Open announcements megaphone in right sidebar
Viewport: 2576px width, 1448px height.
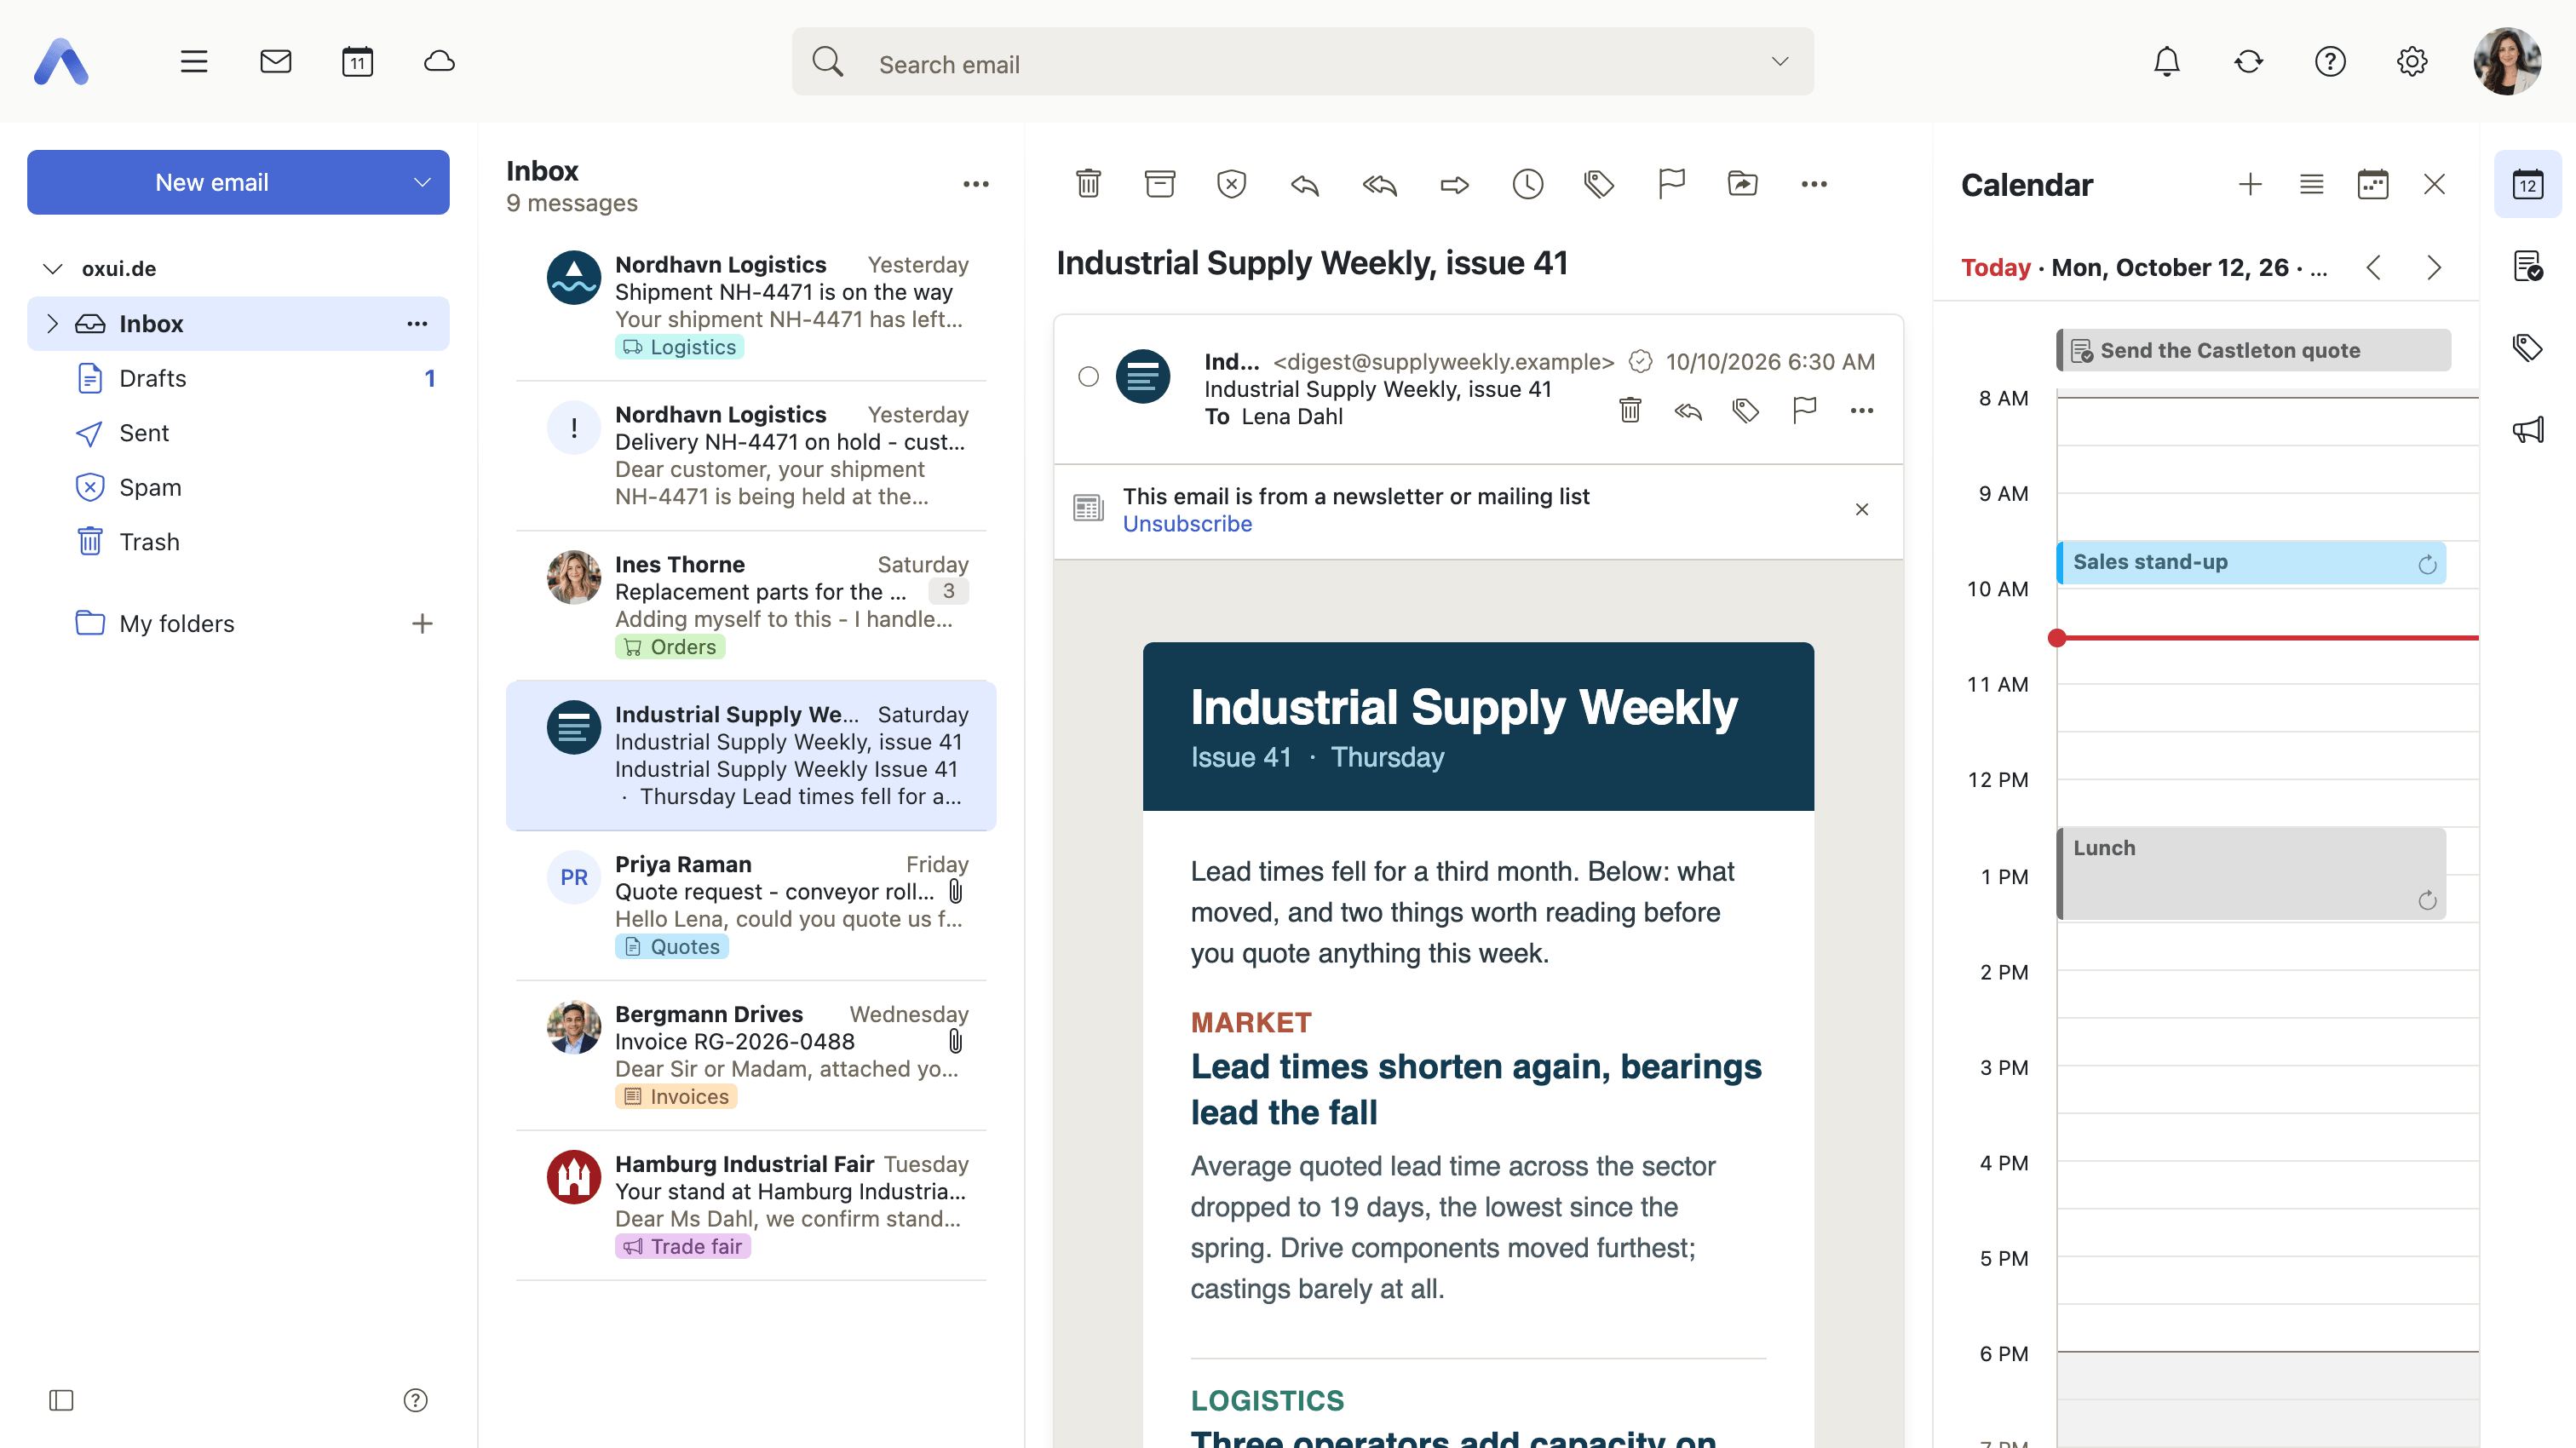[2527, 430]
